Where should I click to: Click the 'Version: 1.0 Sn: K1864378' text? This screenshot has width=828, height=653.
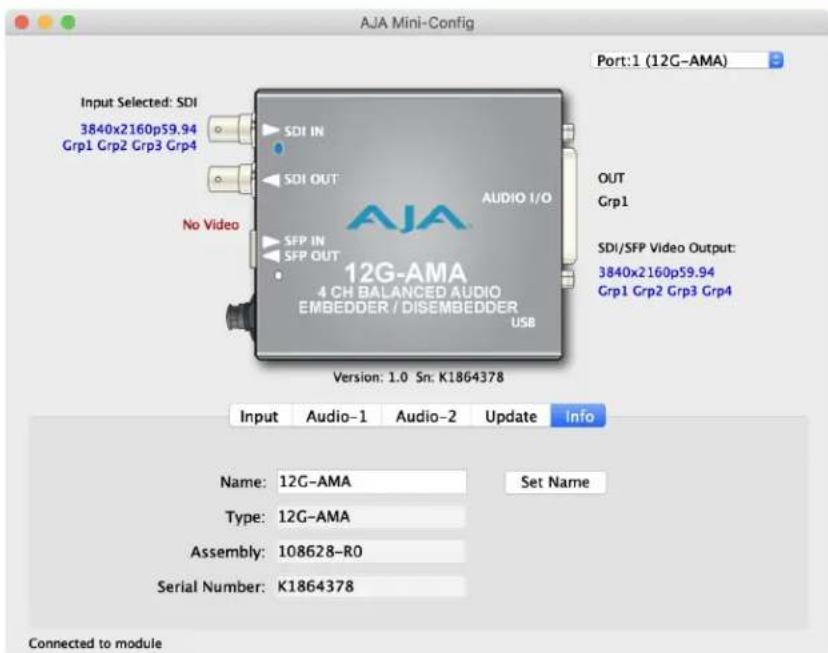click(418, 377)
